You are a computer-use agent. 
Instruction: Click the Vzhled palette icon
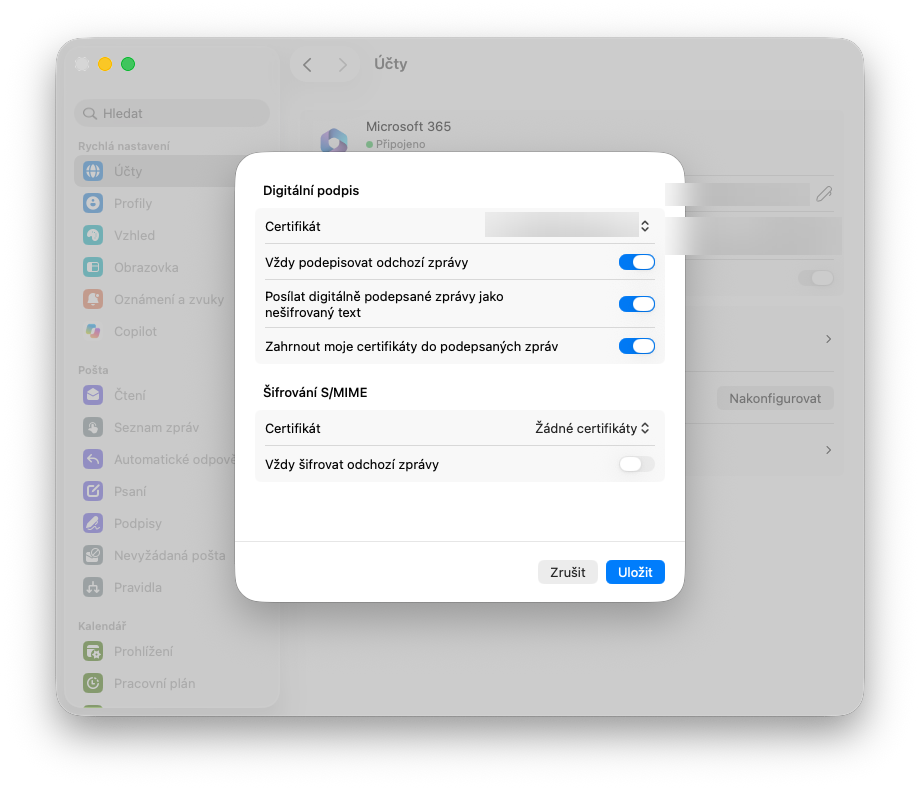coord(93,235)
